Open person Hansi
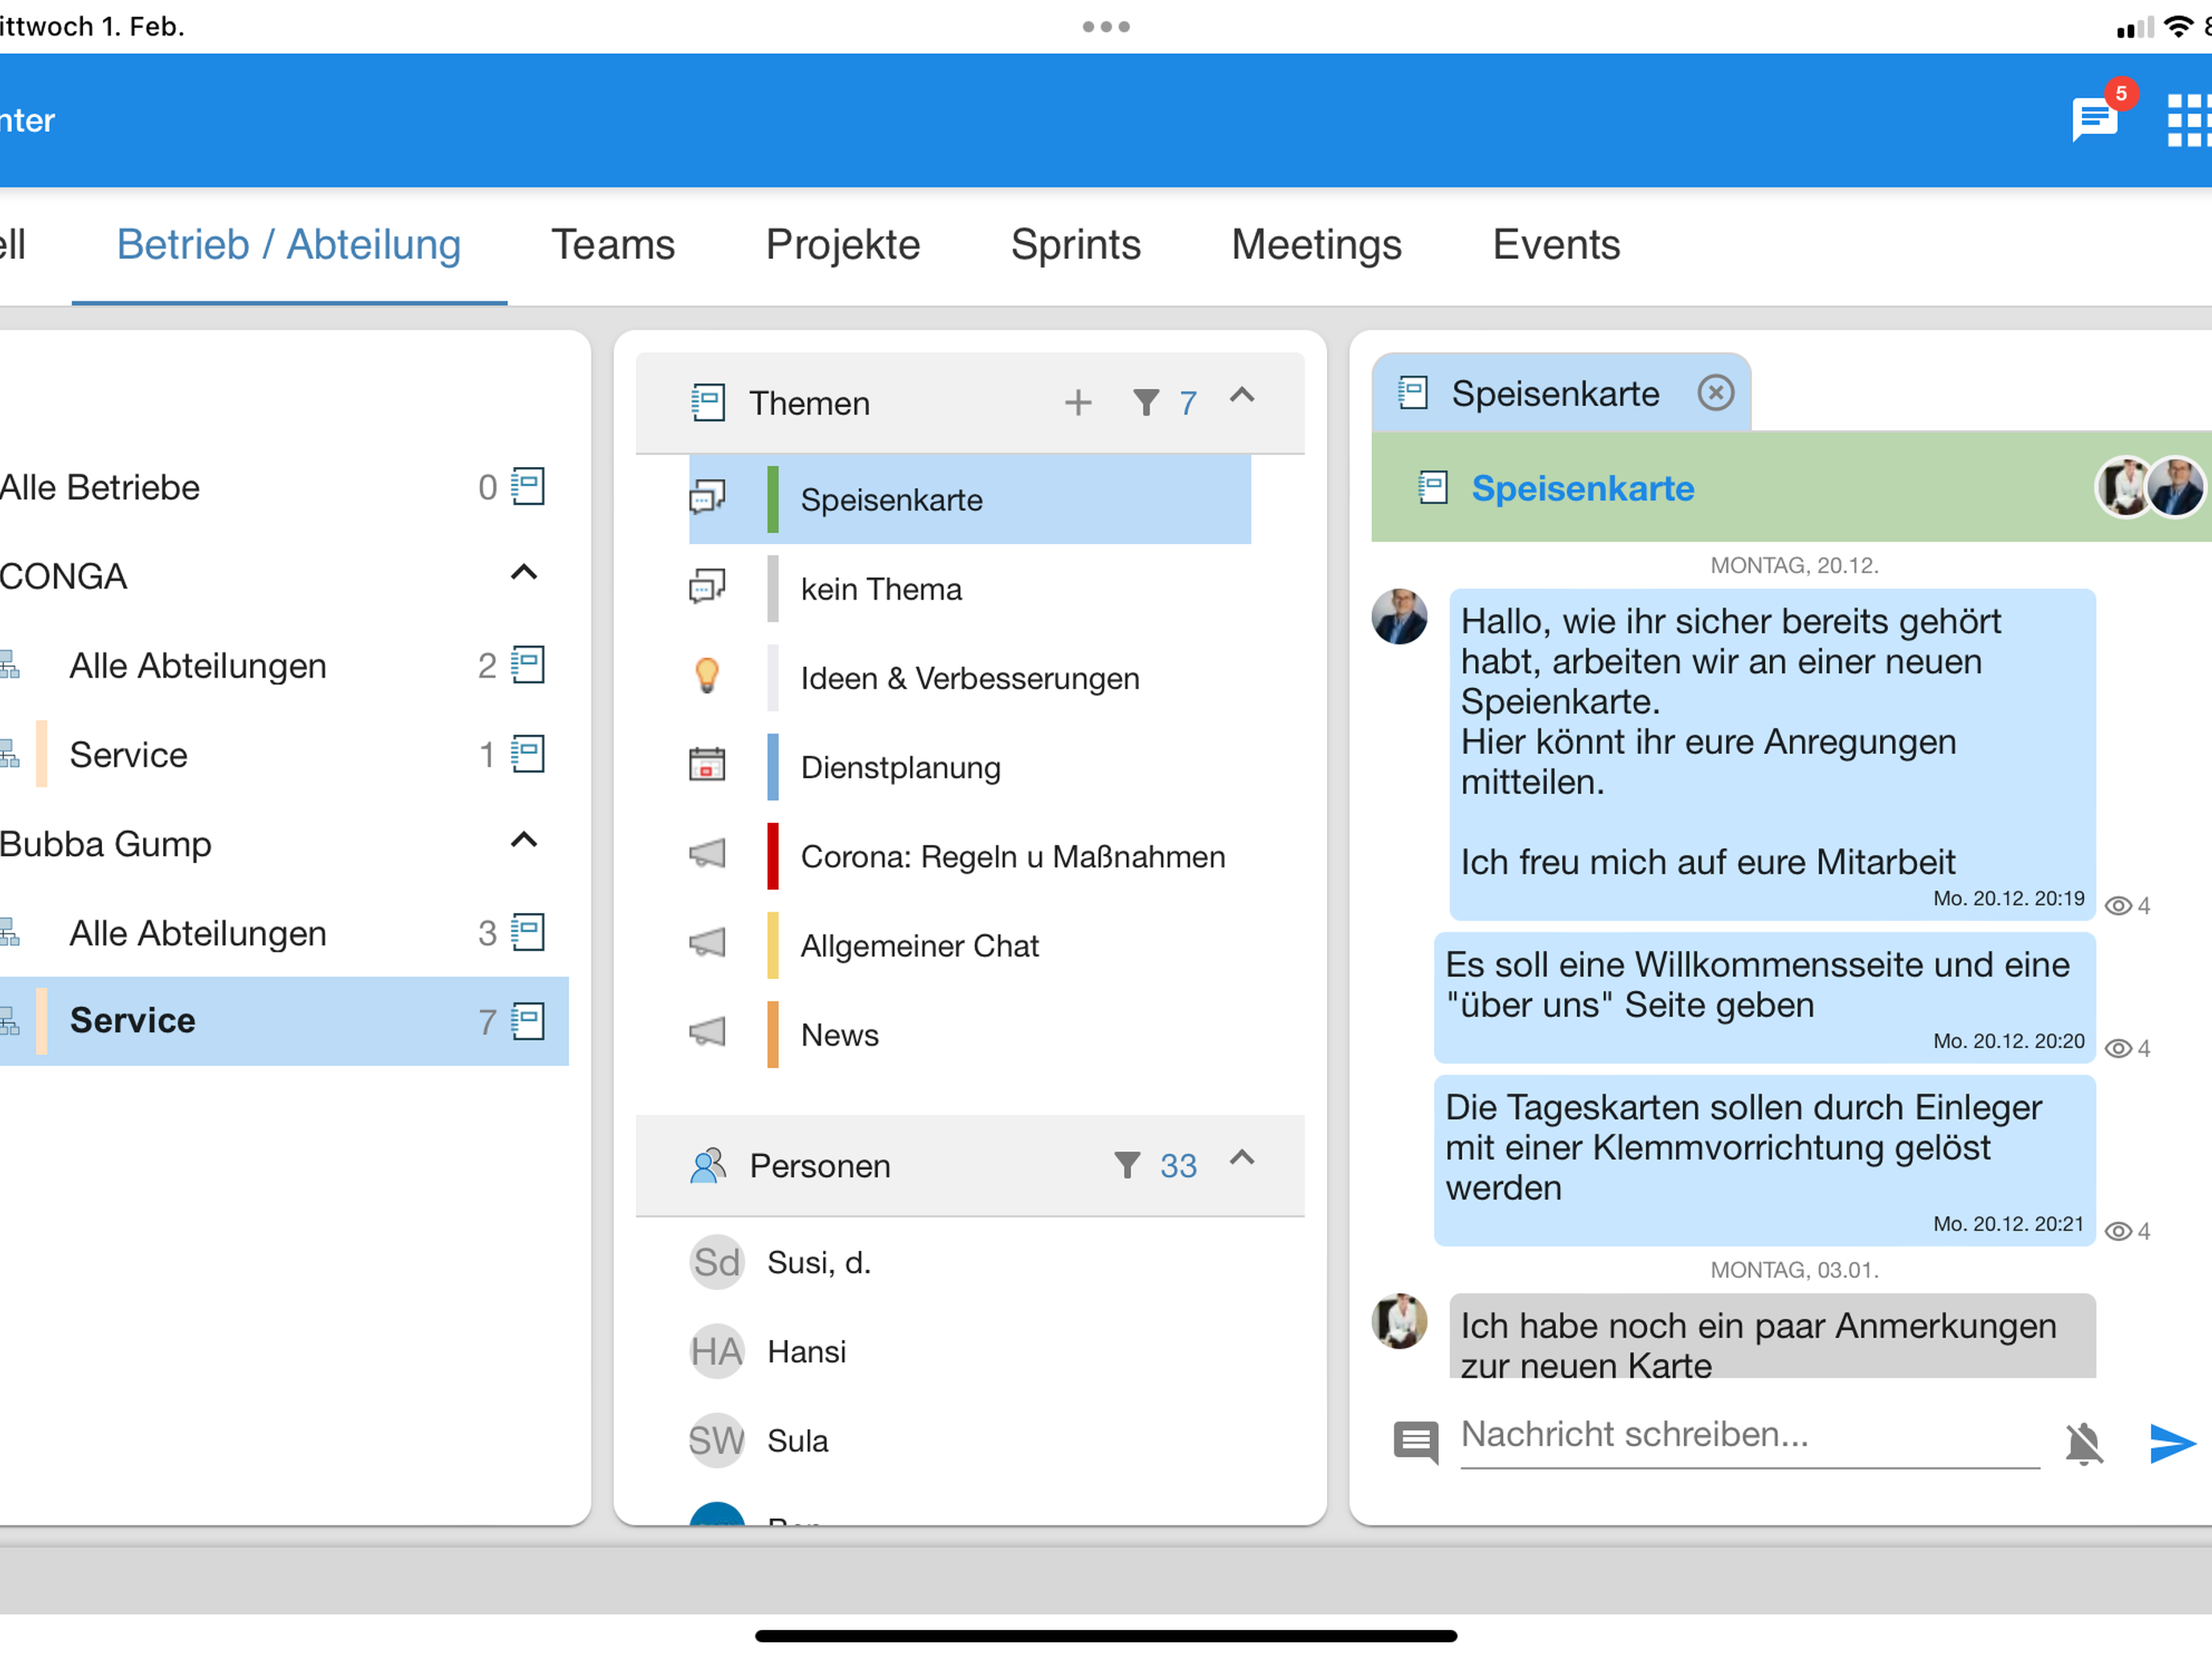The width and height of the screenshot is (2212, 1659). pyautogui.click(x=970, y=1351)
